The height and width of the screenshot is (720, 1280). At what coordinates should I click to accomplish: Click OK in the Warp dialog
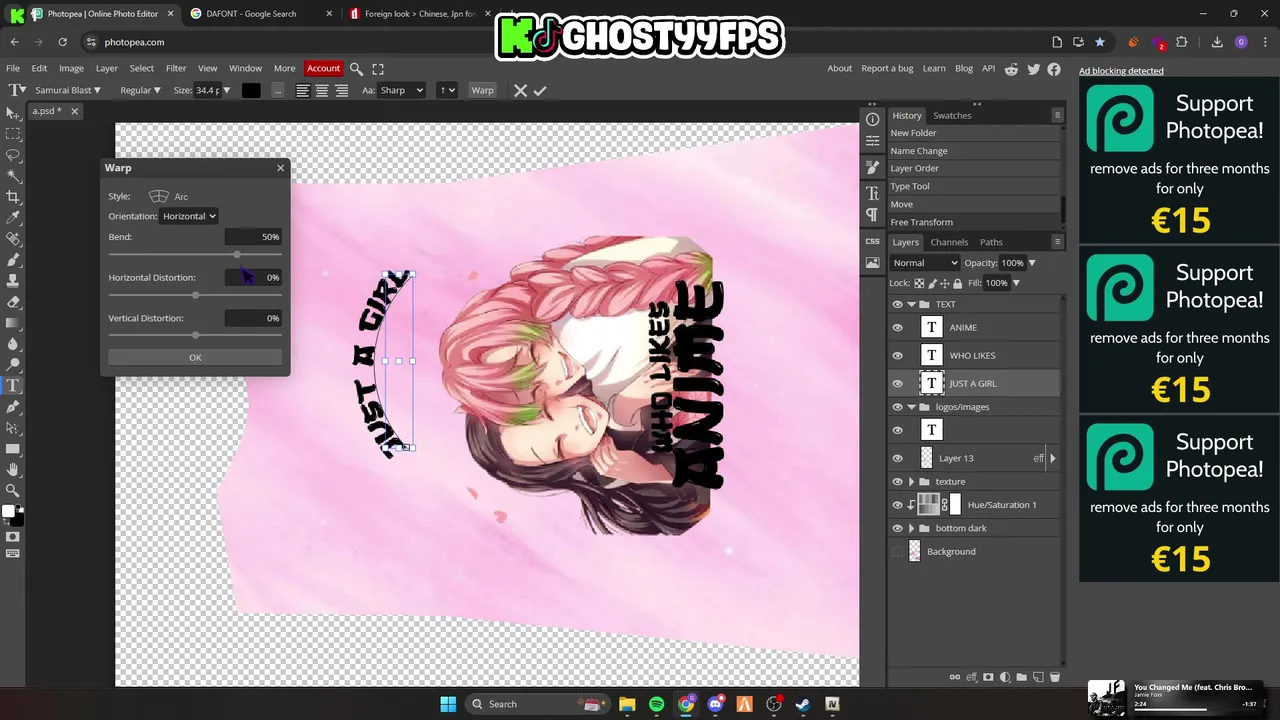195,357
